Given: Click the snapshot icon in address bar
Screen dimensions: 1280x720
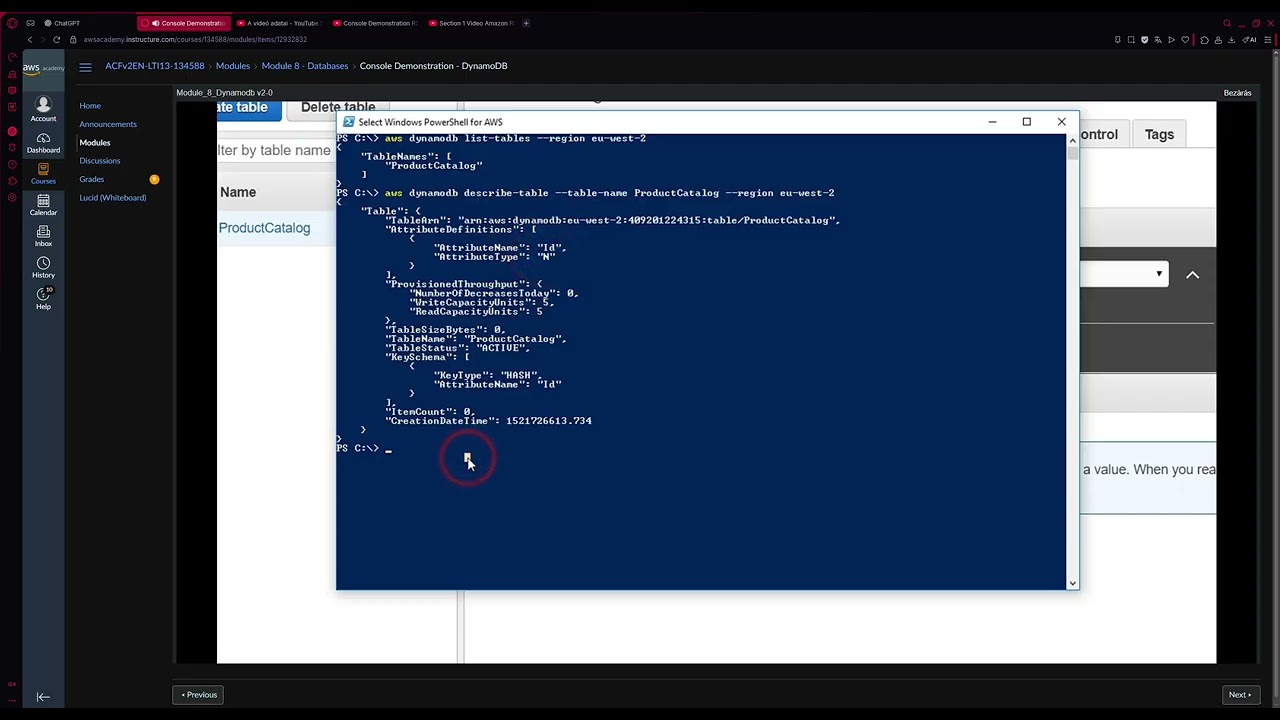Looking at the screenshot, I should click(1131, 40).
